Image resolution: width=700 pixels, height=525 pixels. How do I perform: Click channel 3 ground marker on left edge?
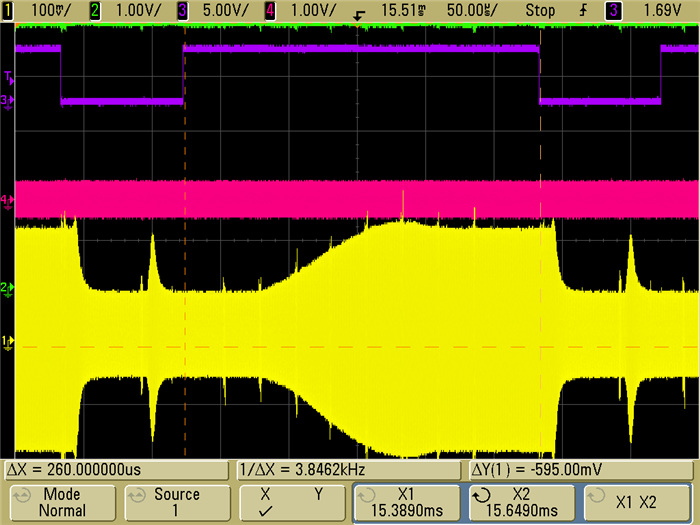pos(7,101)
